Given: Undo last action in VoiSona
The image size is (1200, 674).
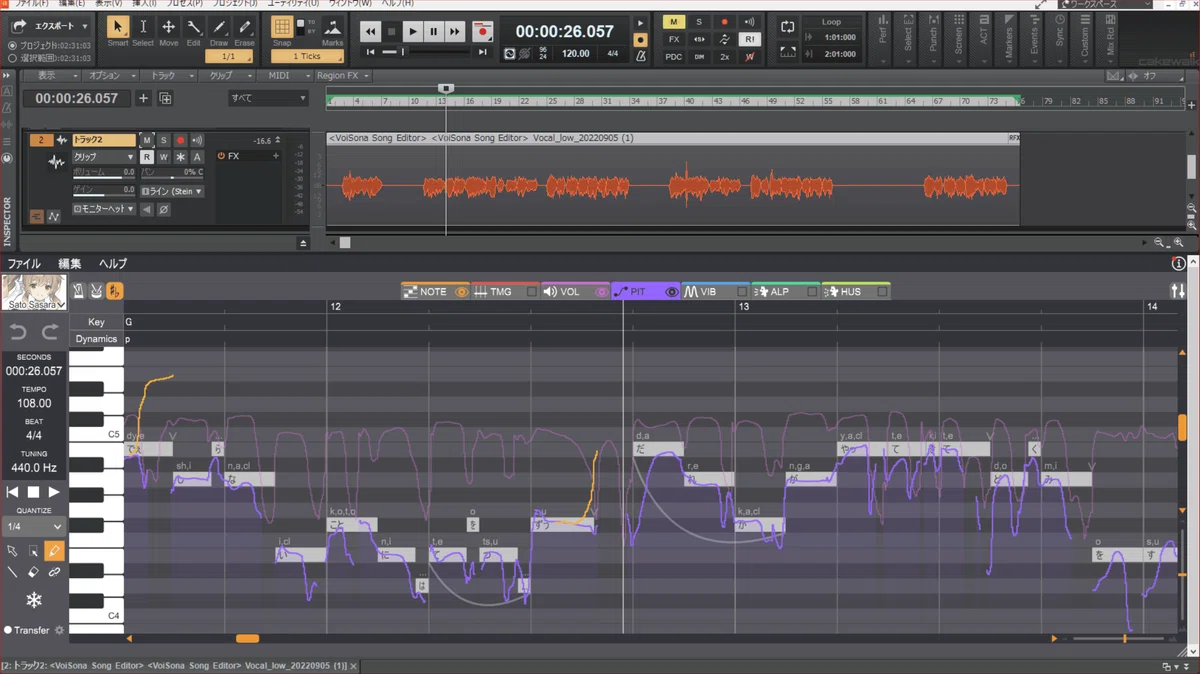Looking at the screenshot, I should click(18, 332).
